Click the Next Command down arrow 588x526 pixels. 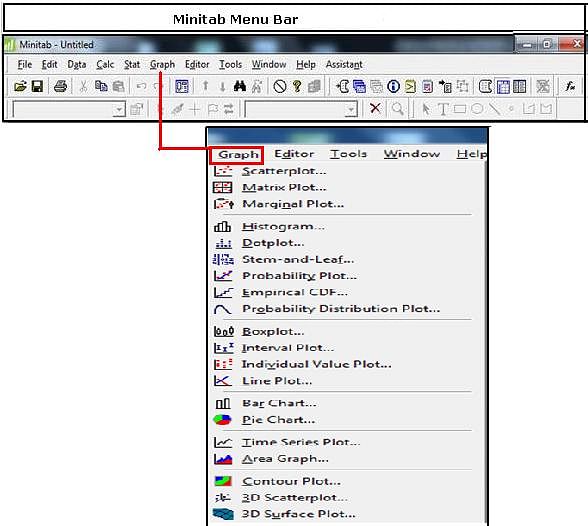pos(222,87)
